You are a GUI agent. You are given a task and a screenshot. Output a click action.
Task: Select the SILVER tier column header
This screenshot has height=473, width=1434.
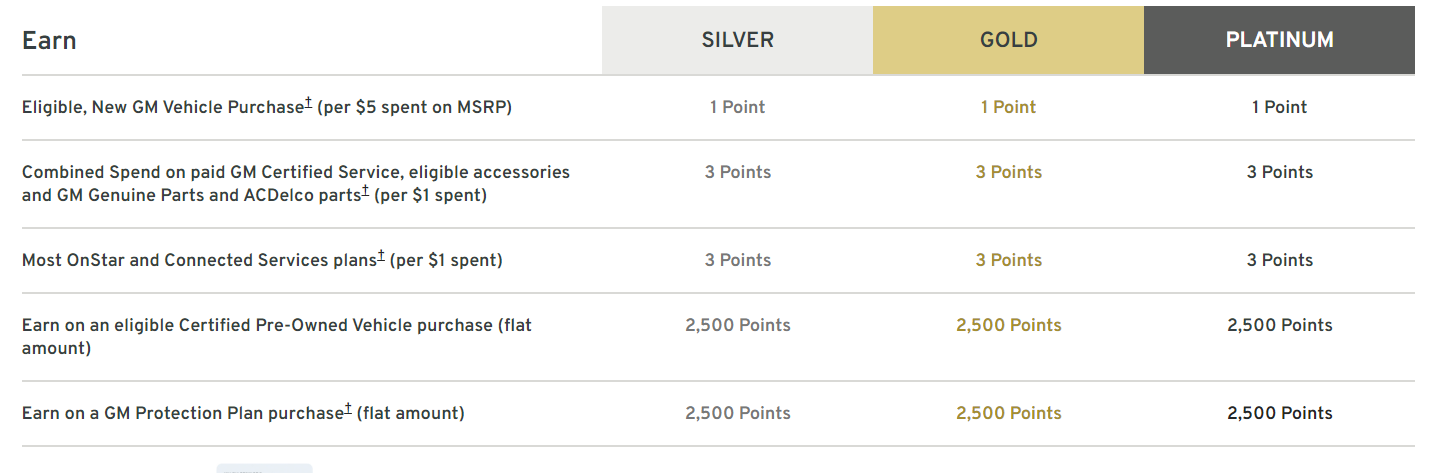pos(737,40)
